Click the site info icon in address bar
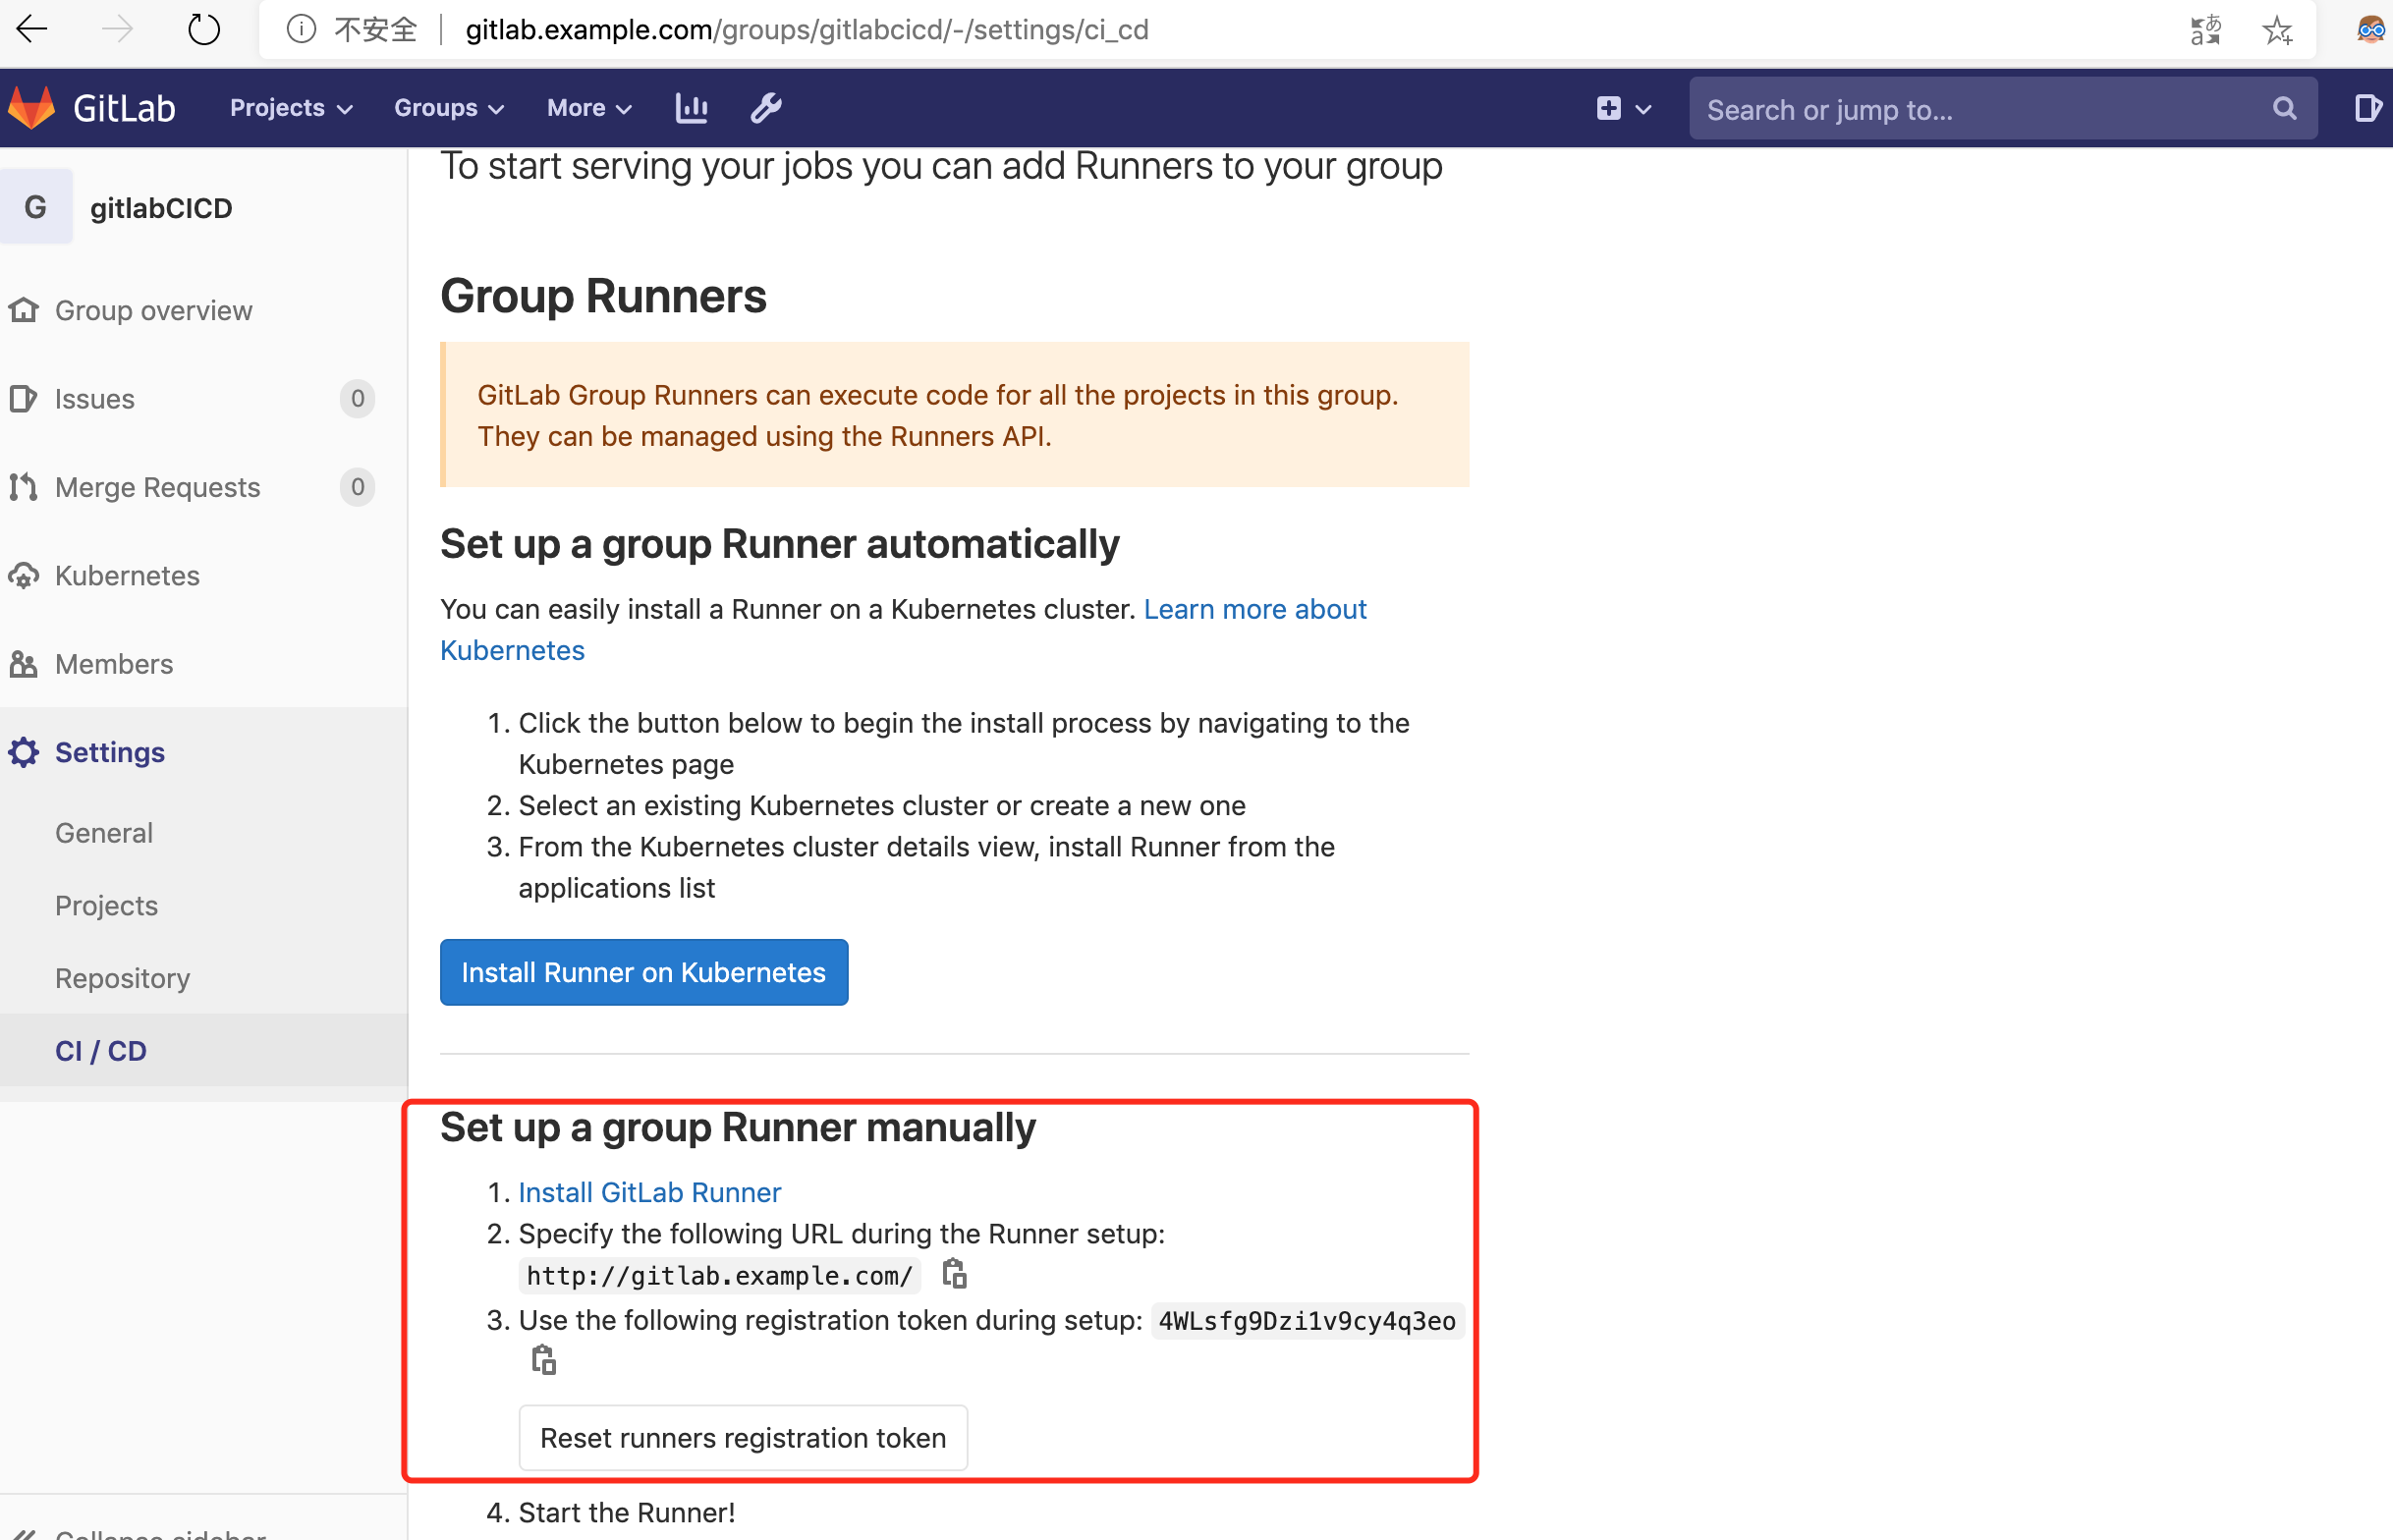The height and width of the screenshot is (1540, 2393). (x=301, y=29)
